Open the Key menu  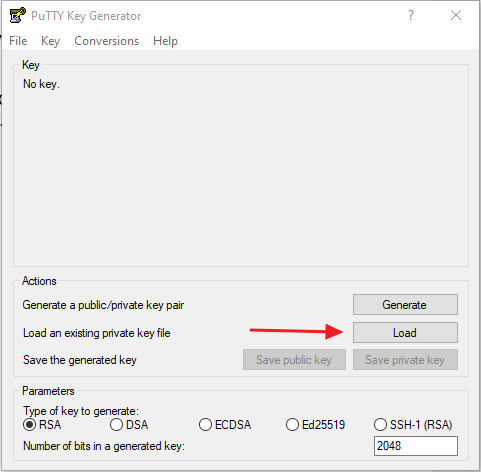pos(50,41)
